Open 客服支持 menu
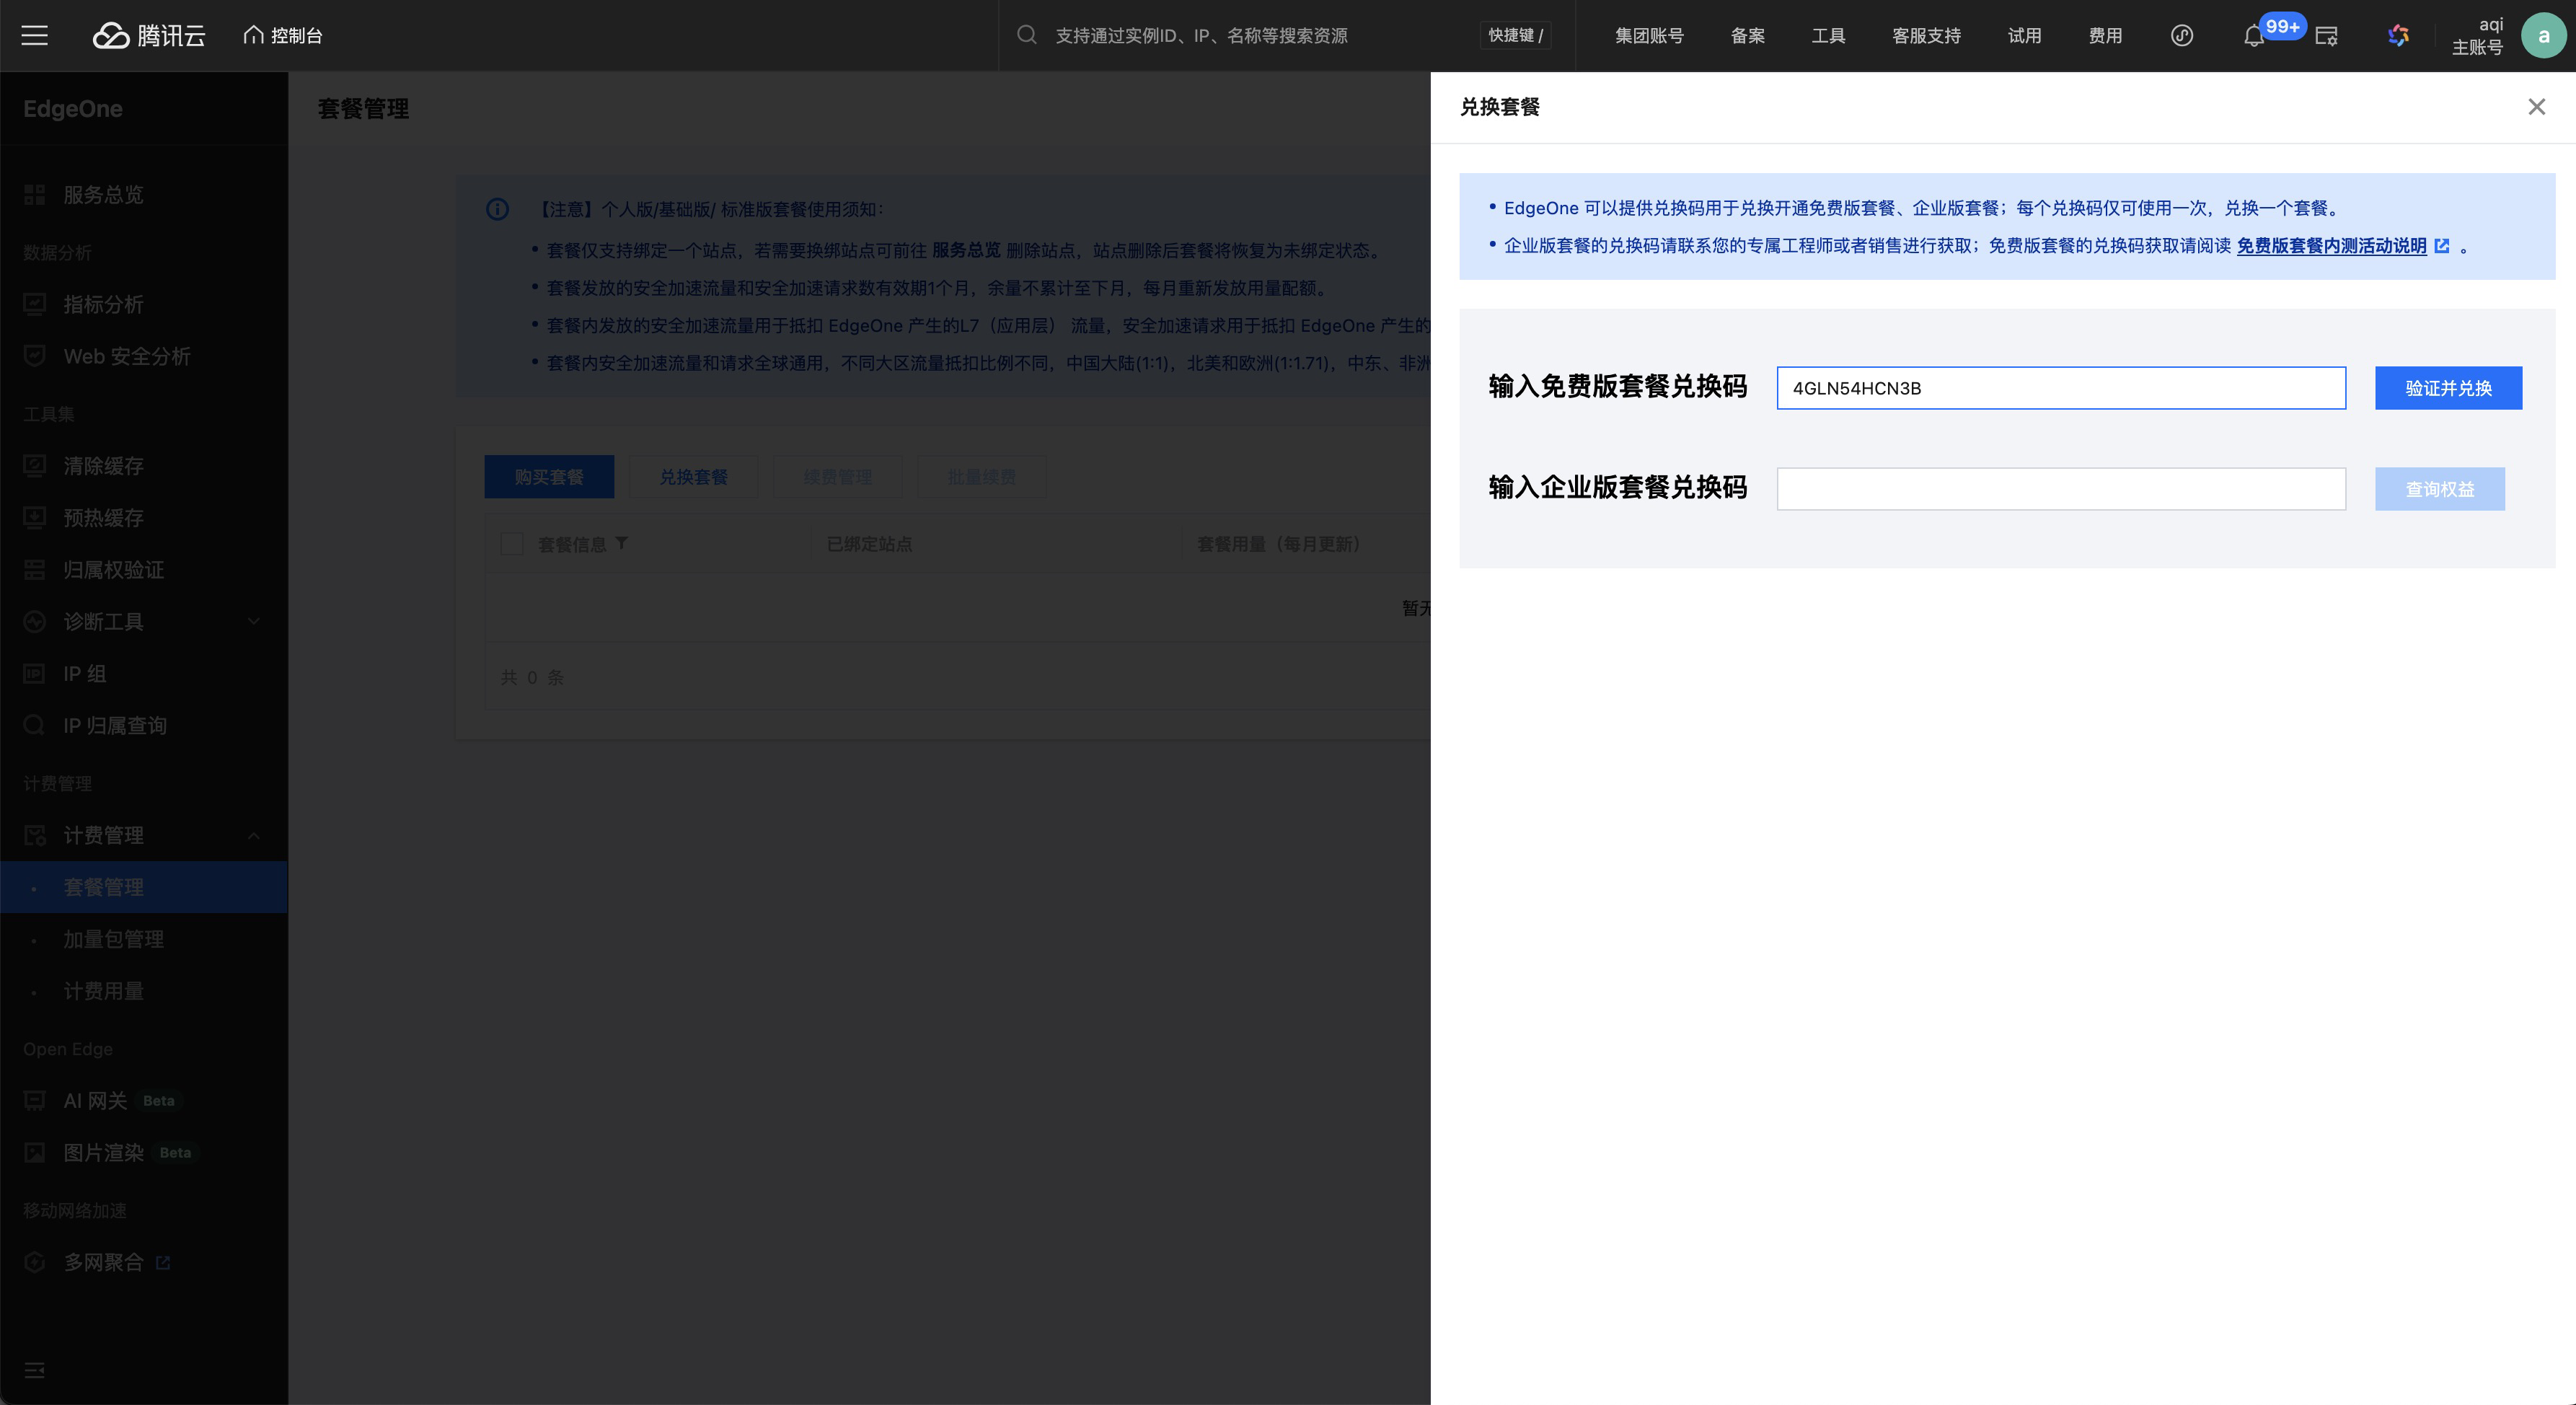Screen dimensions: 2576x1405 pyautogui.click(x=1926, y=35)
